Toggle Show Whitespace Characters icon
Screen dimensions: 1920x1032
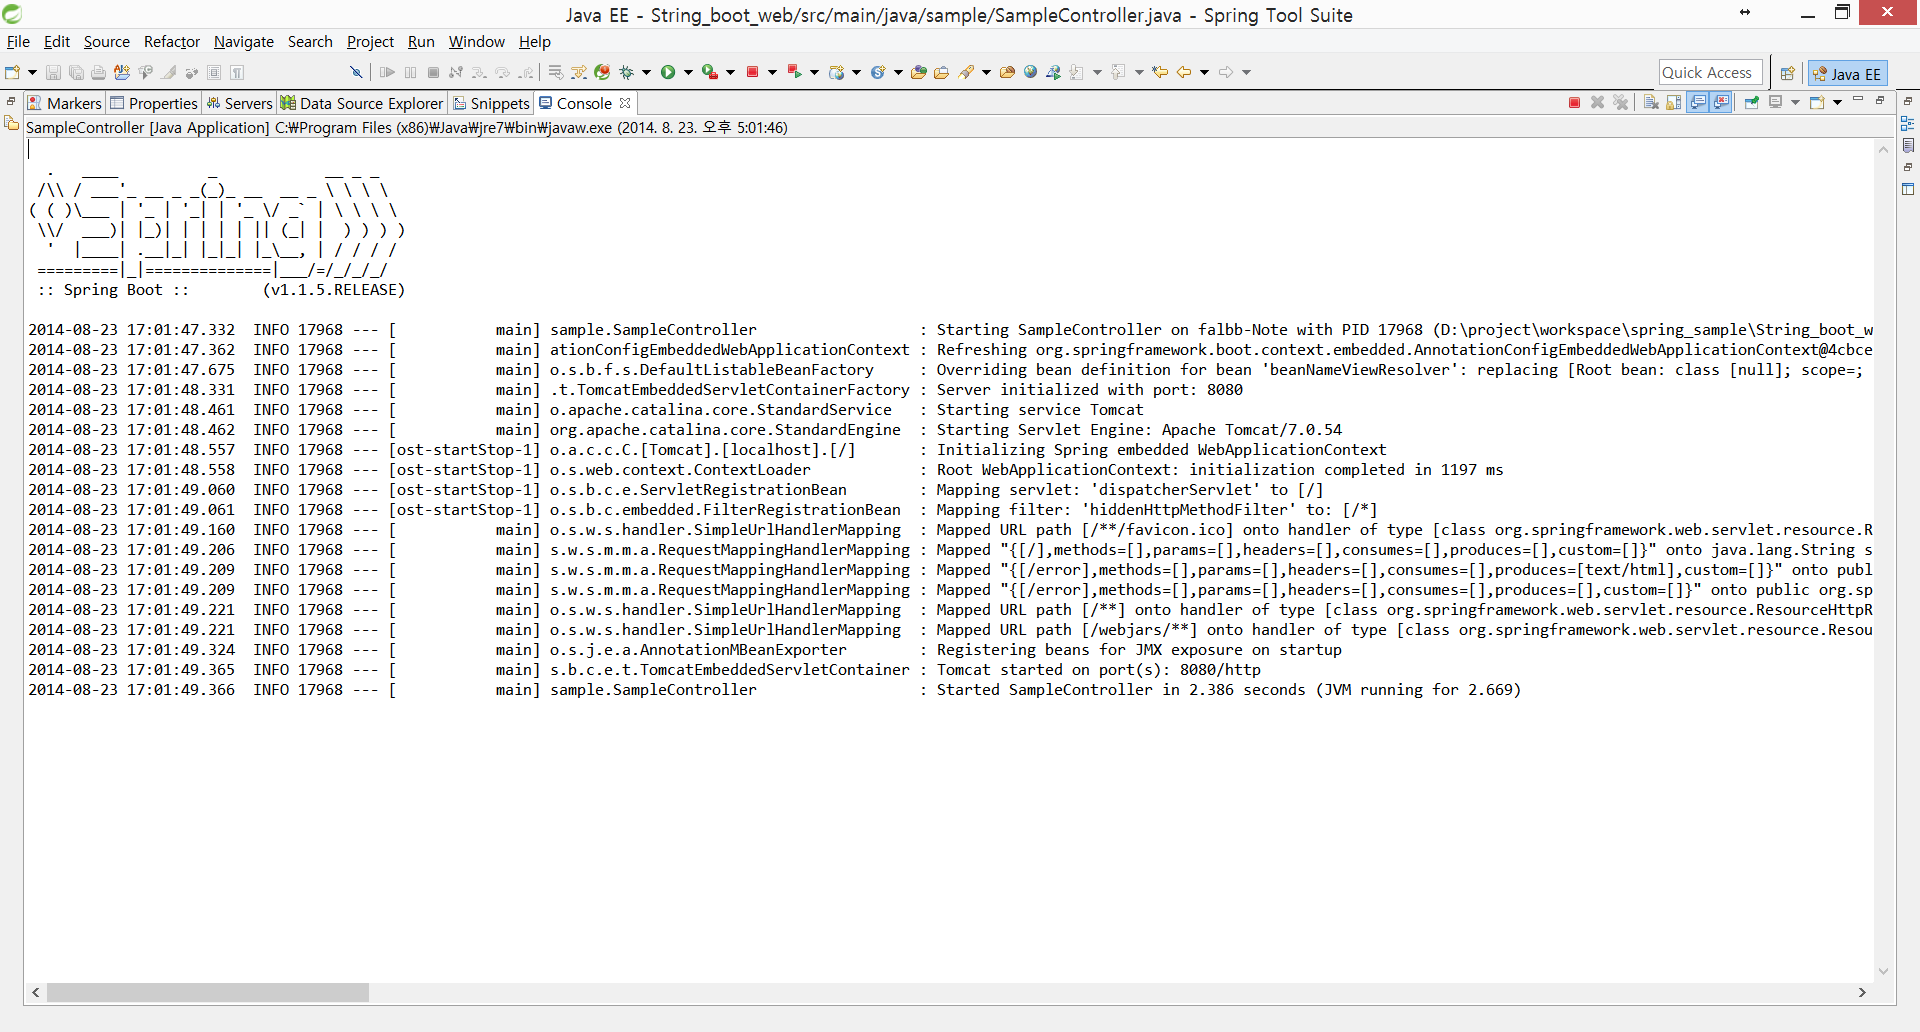point(237,72)
